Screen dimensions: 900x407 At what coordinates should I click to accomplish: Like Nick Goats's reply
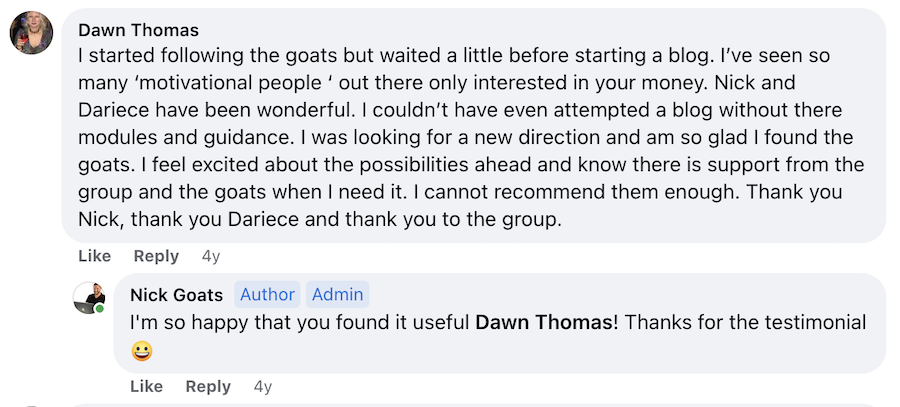147,386
